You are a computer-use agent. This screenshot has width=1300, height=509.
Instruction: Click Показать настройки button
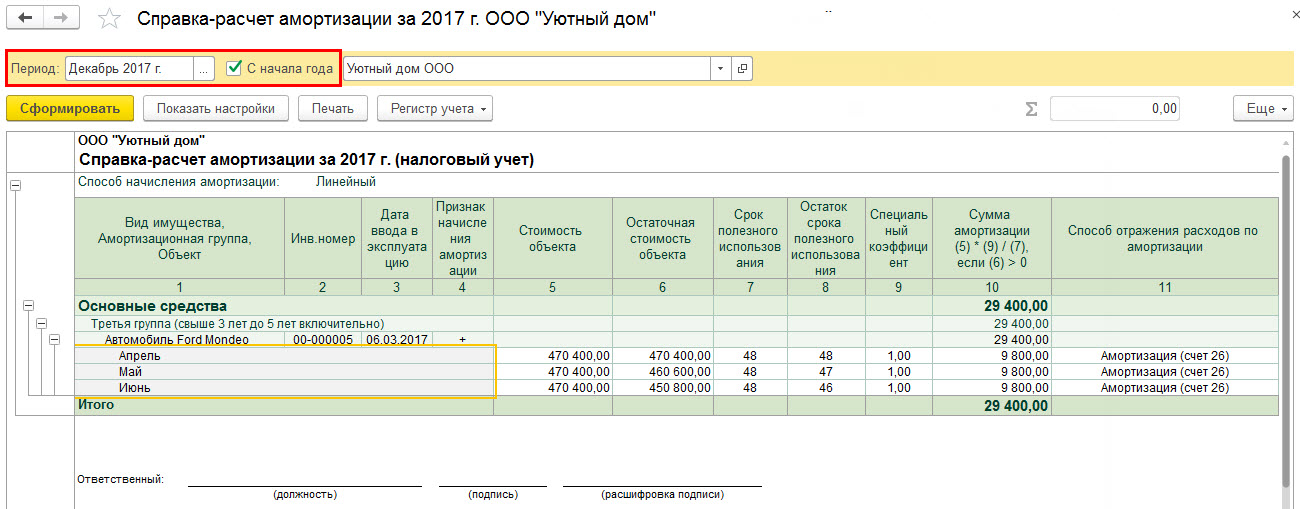pyautogui.click(x=216, y=108)
